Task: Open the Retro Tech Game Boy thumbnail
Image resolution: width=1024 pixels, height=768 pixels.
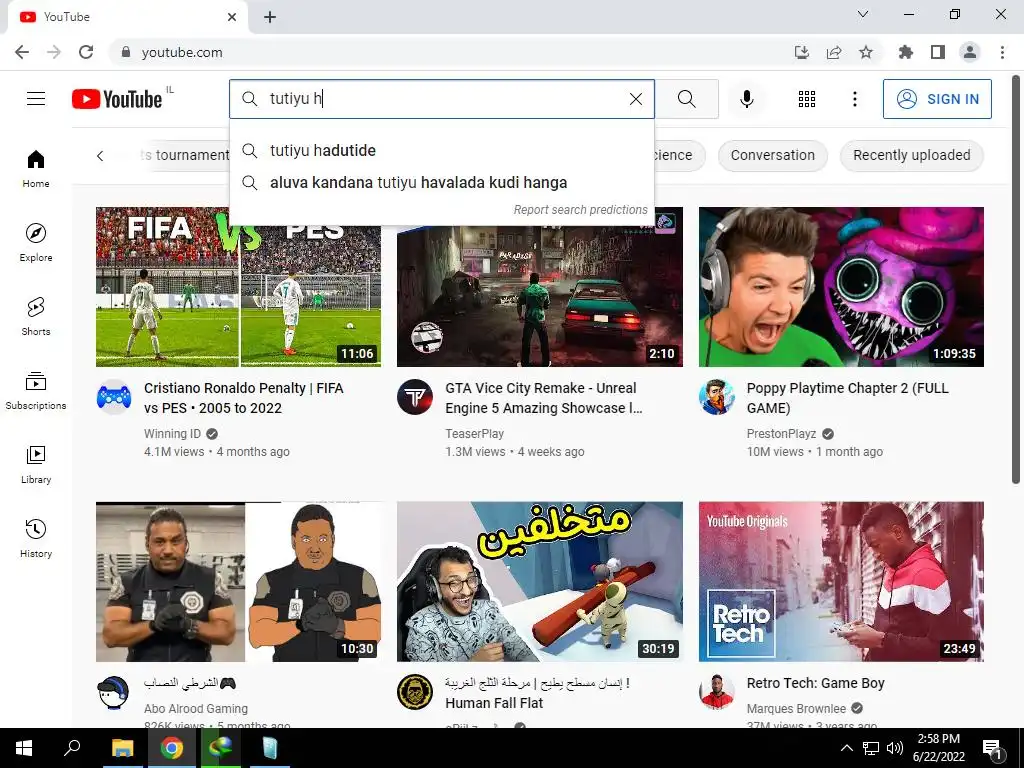Action: (841, 582)
